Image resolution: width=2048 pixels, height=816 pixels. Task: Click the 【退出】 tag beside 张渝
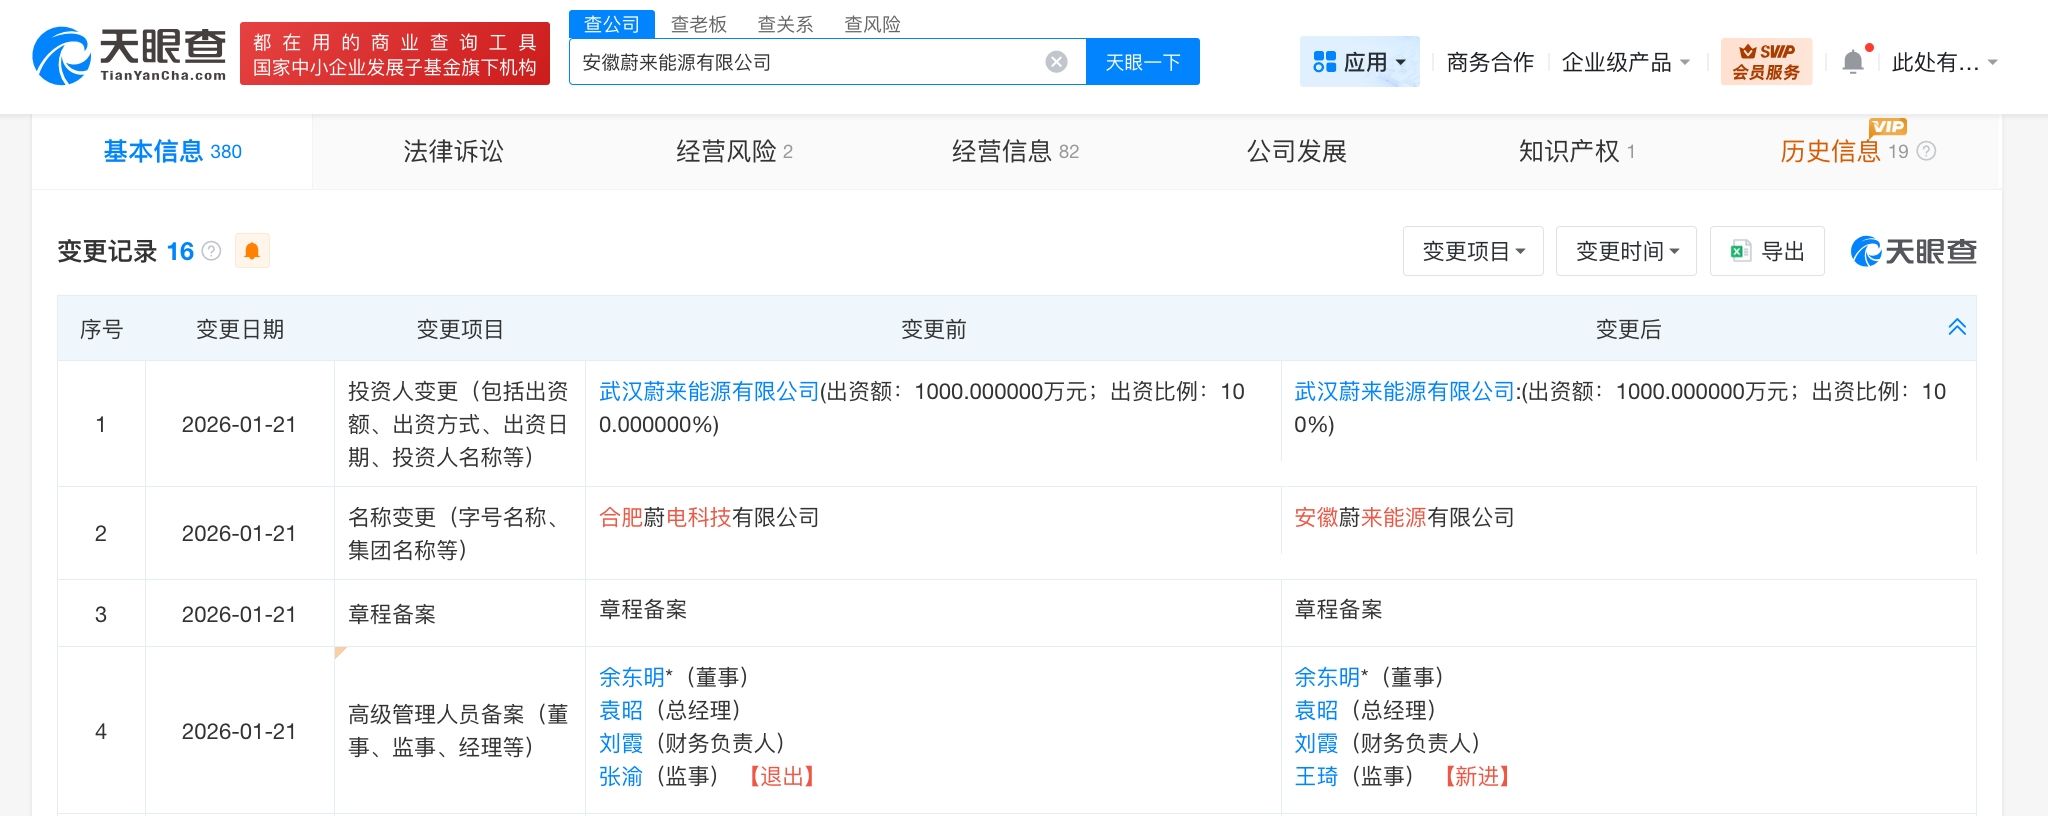pyautogui.click(x=782, y=776)
